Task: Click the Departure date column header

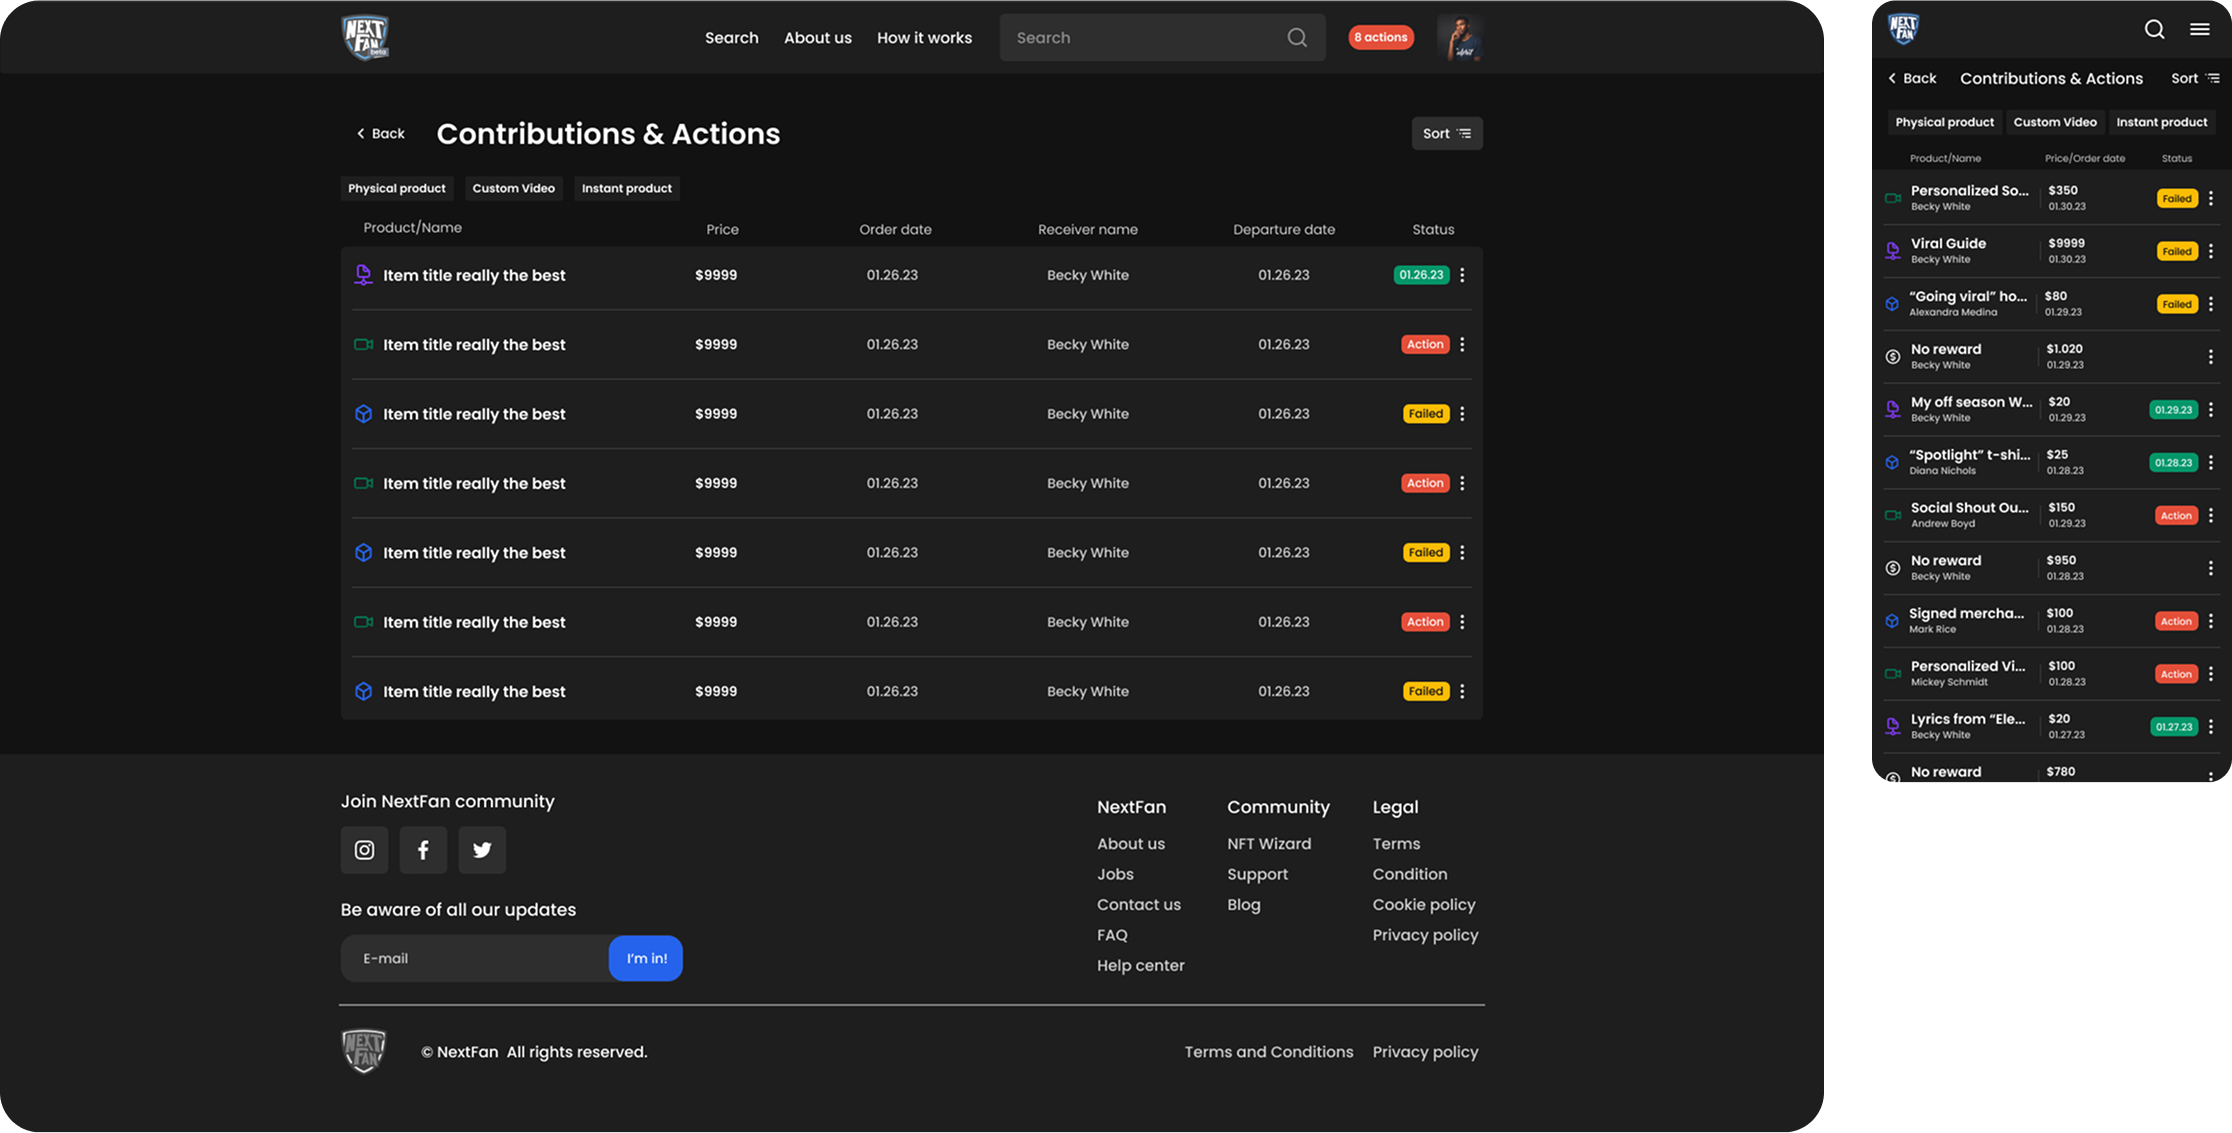Action: [x=1284, y=229]
